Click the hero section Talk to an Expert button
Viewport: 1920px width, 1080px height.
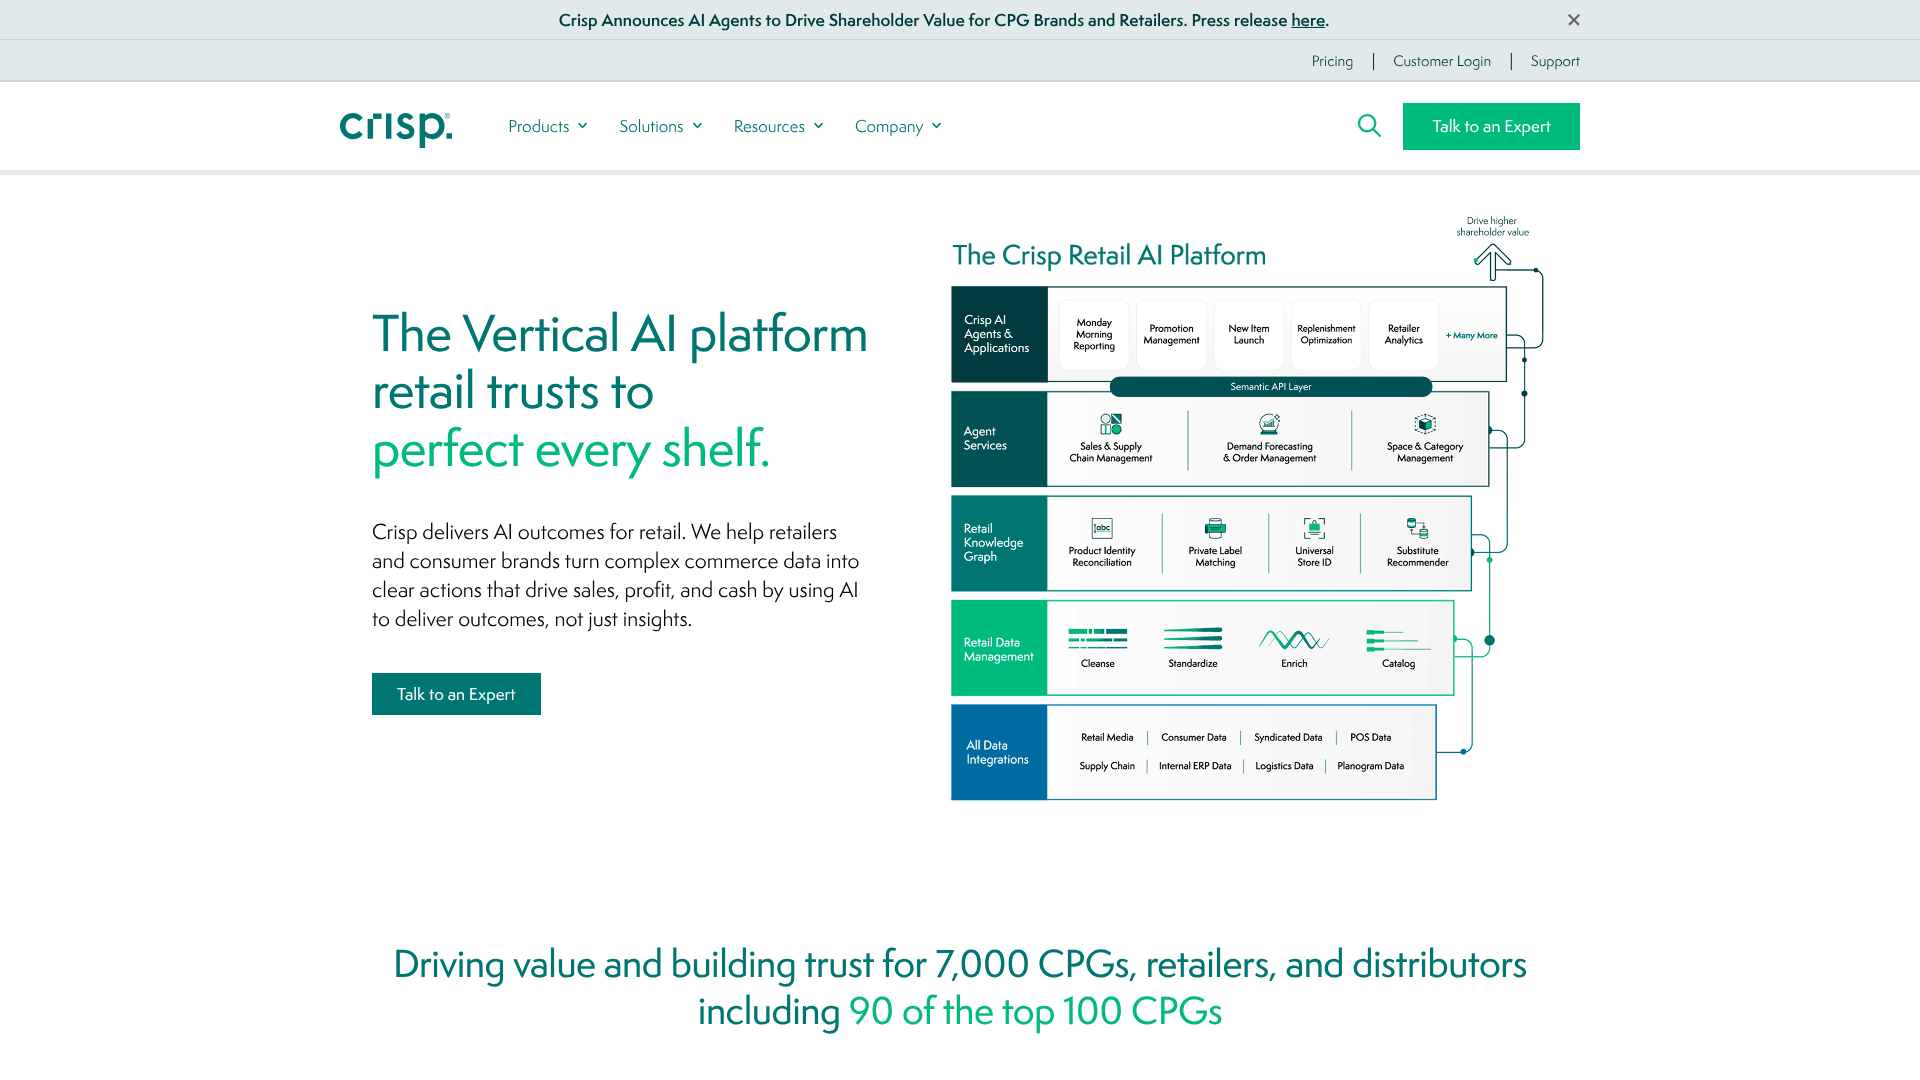click(456, 694)
